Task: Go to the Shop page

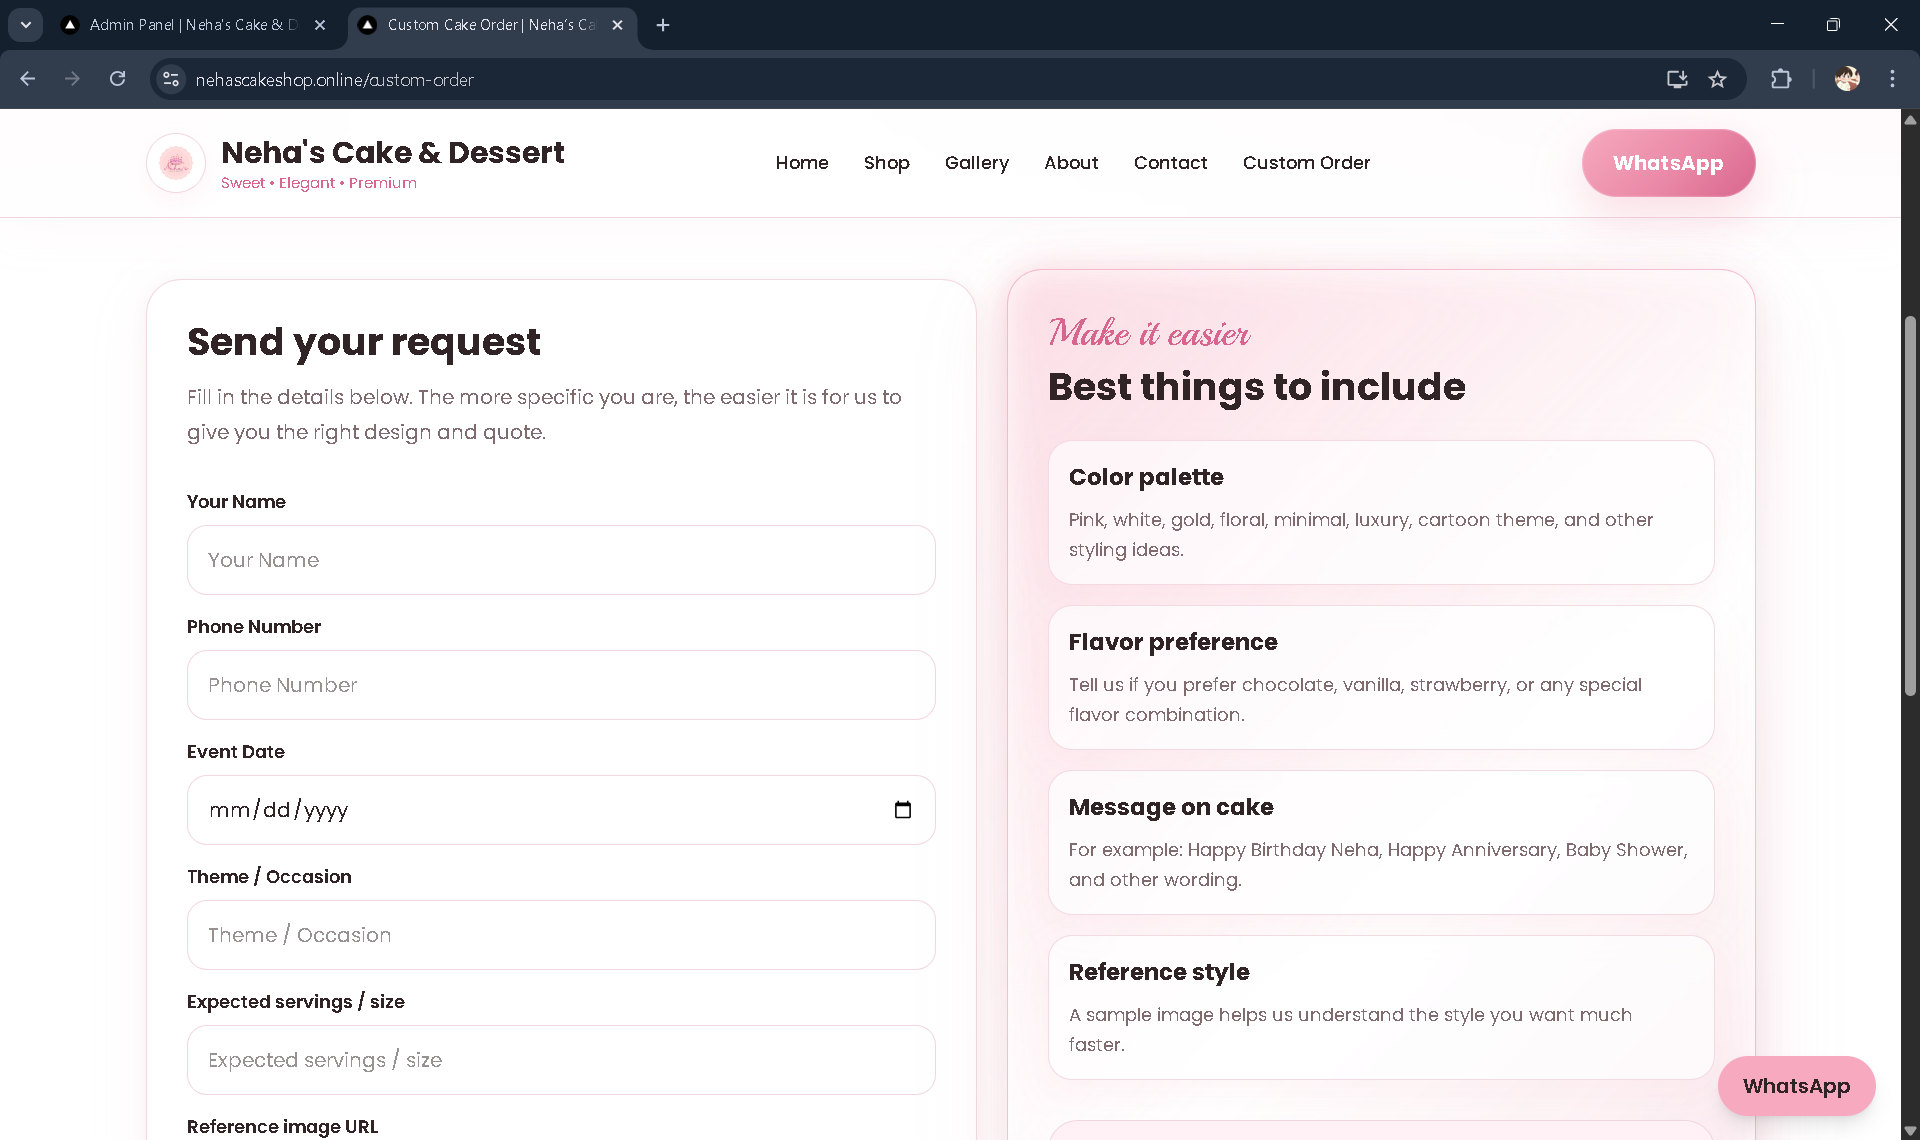Action: [x=886, y=163]
